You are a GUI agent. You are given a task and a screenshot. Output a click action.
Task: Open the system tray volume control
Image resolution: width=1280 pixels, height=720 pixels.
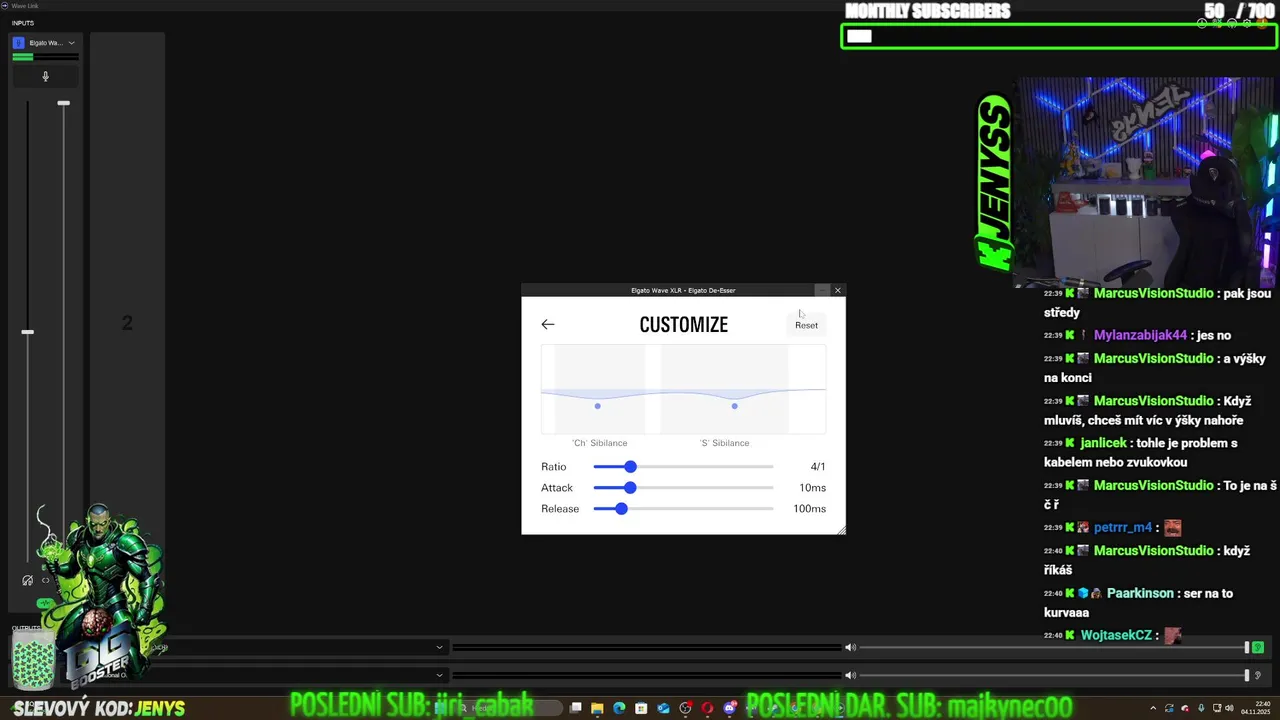(x=1229, y=708)
